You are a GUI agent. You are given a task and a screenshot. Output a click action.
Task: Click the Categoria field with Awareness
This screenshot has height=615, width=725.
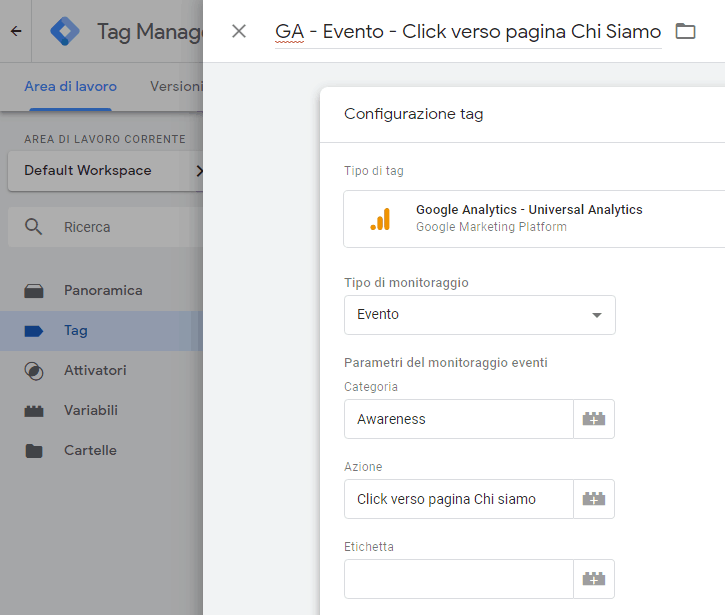tap(459, 419)
